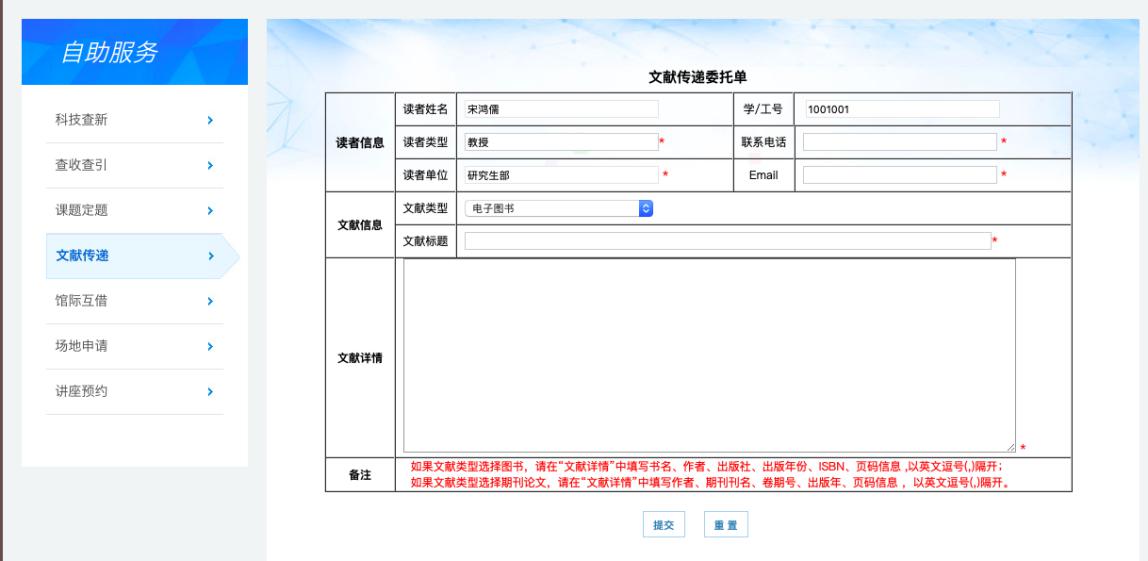Click the chevron arrow beside 讲座预约
1148x561 pixels.
(210, 392)
